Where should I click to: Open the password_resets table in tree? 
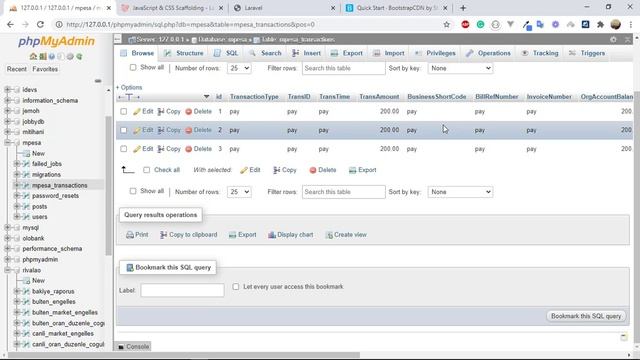tap(56, 196)
